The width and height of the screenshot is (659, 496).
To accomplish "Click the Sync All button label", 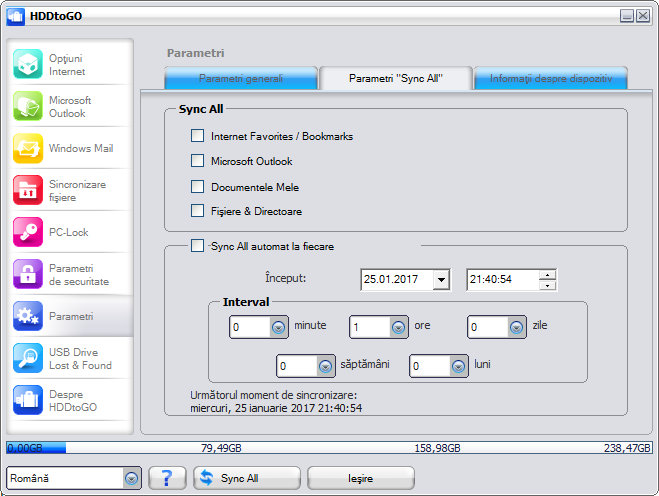I will click(240, 478).
